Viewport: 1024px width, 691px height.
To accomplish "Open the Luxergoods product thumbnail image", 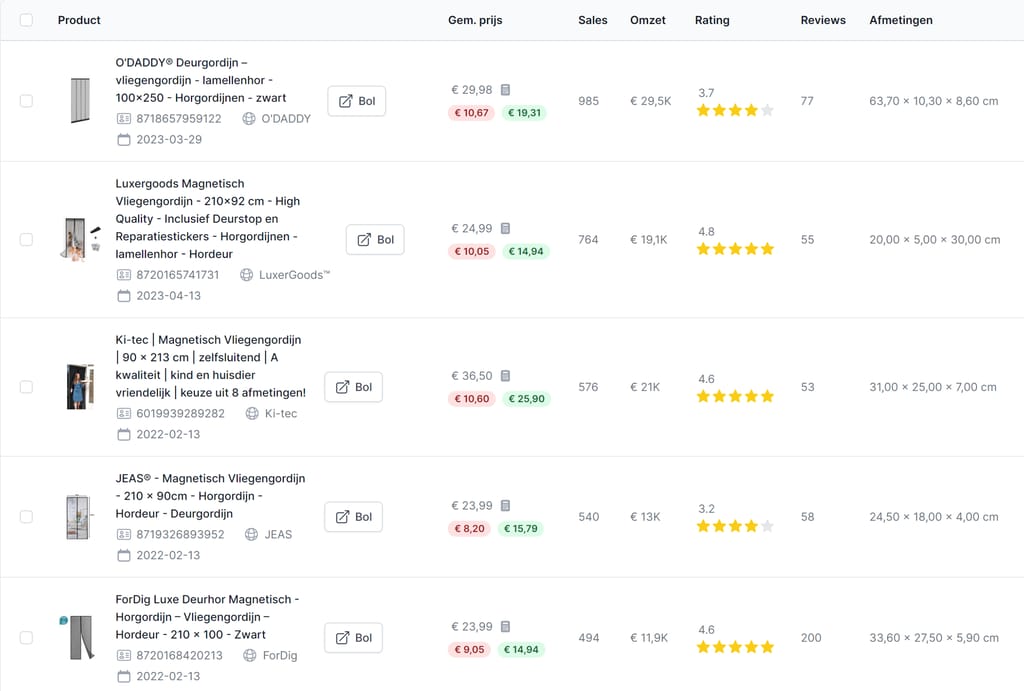I will point(80,240).
